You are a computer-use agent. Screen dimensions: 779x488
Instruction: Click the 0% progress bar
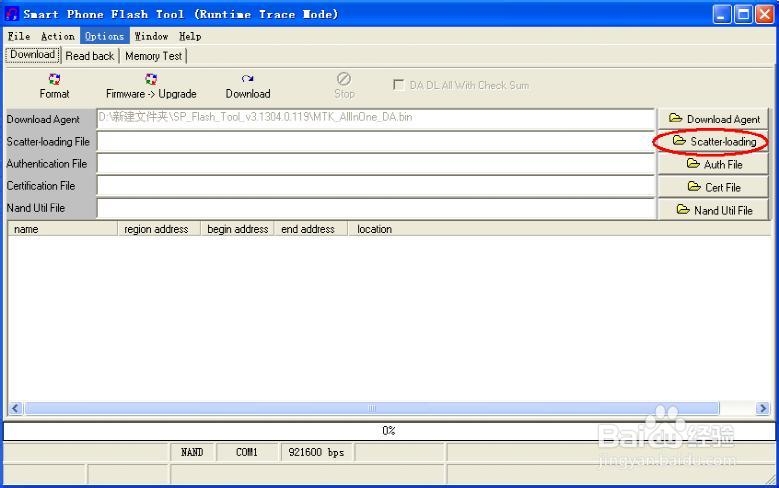point(389,431)
